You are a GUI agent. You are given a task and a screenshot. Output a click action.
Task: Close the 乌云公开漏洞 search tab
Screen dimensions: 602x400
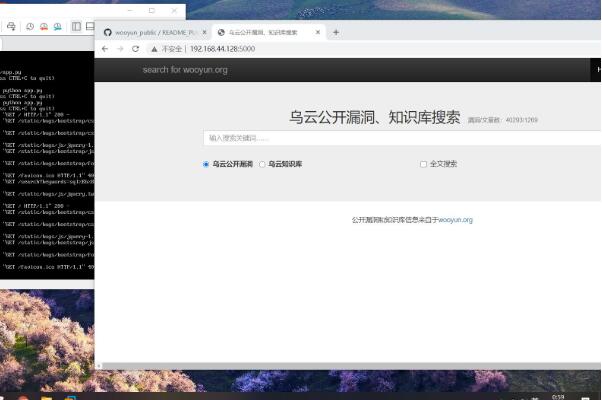pyautogui.click(x=318, y=32)
